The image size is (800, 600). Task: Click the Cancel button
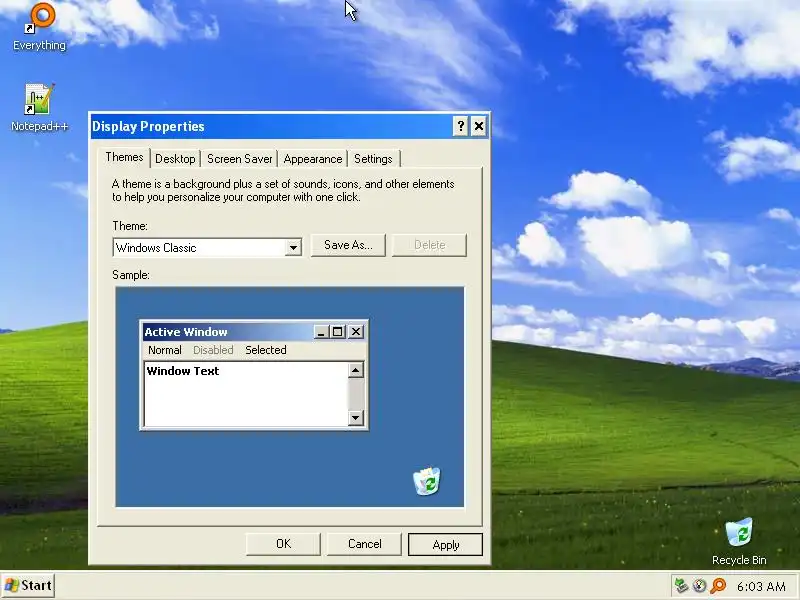point(364,544)
